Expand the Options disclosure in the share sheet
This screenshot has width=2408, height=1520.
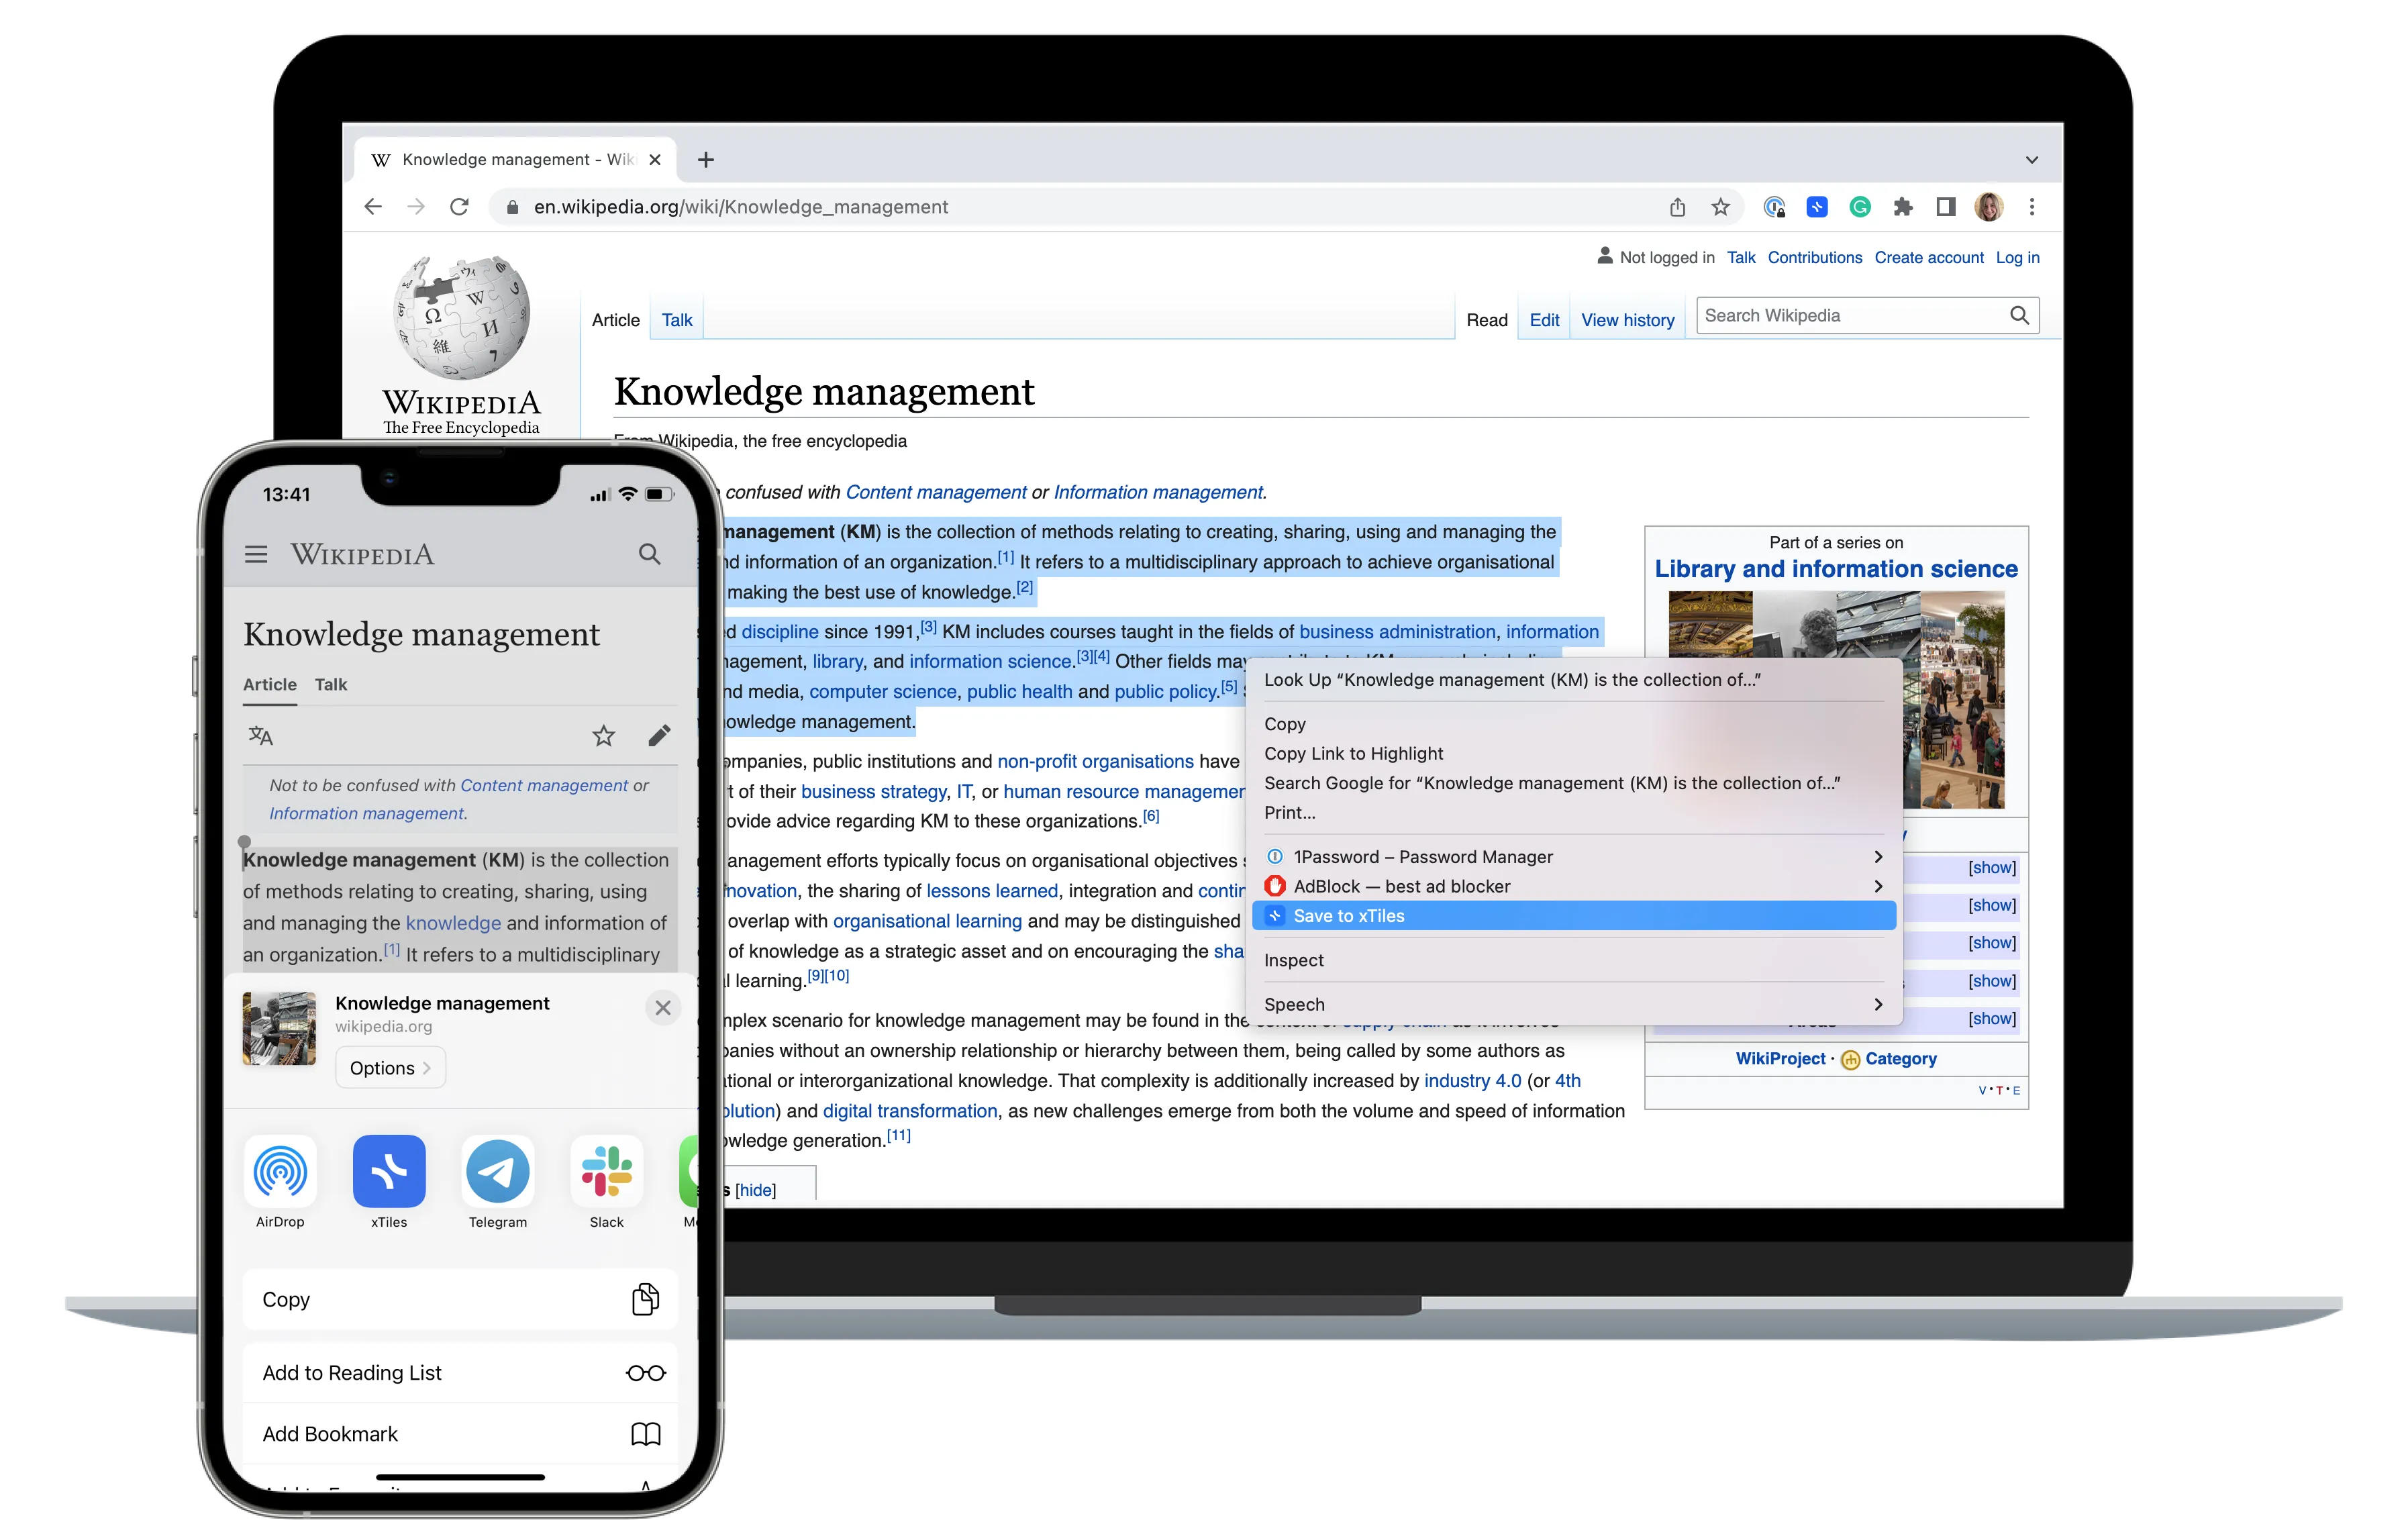tap(390, 1067)
